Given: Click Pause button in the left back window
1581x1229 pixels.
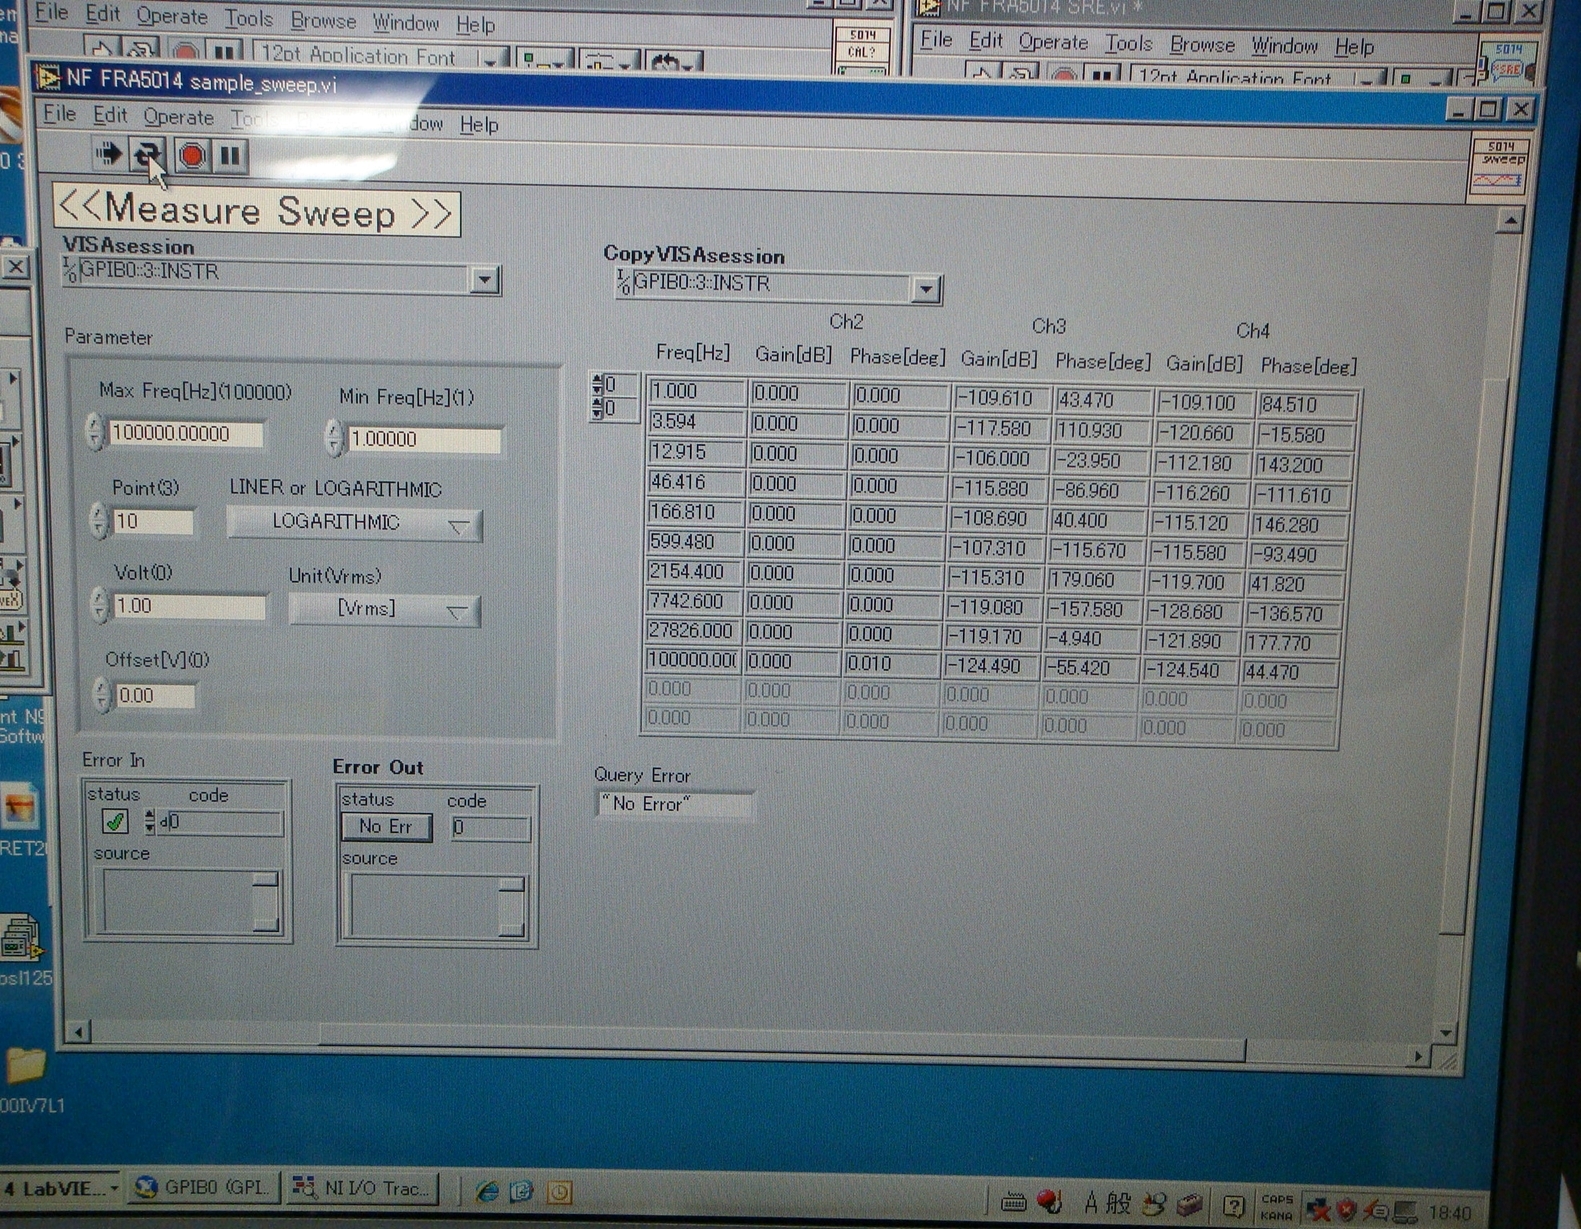Looking at the screenshot, I should 225,52.
